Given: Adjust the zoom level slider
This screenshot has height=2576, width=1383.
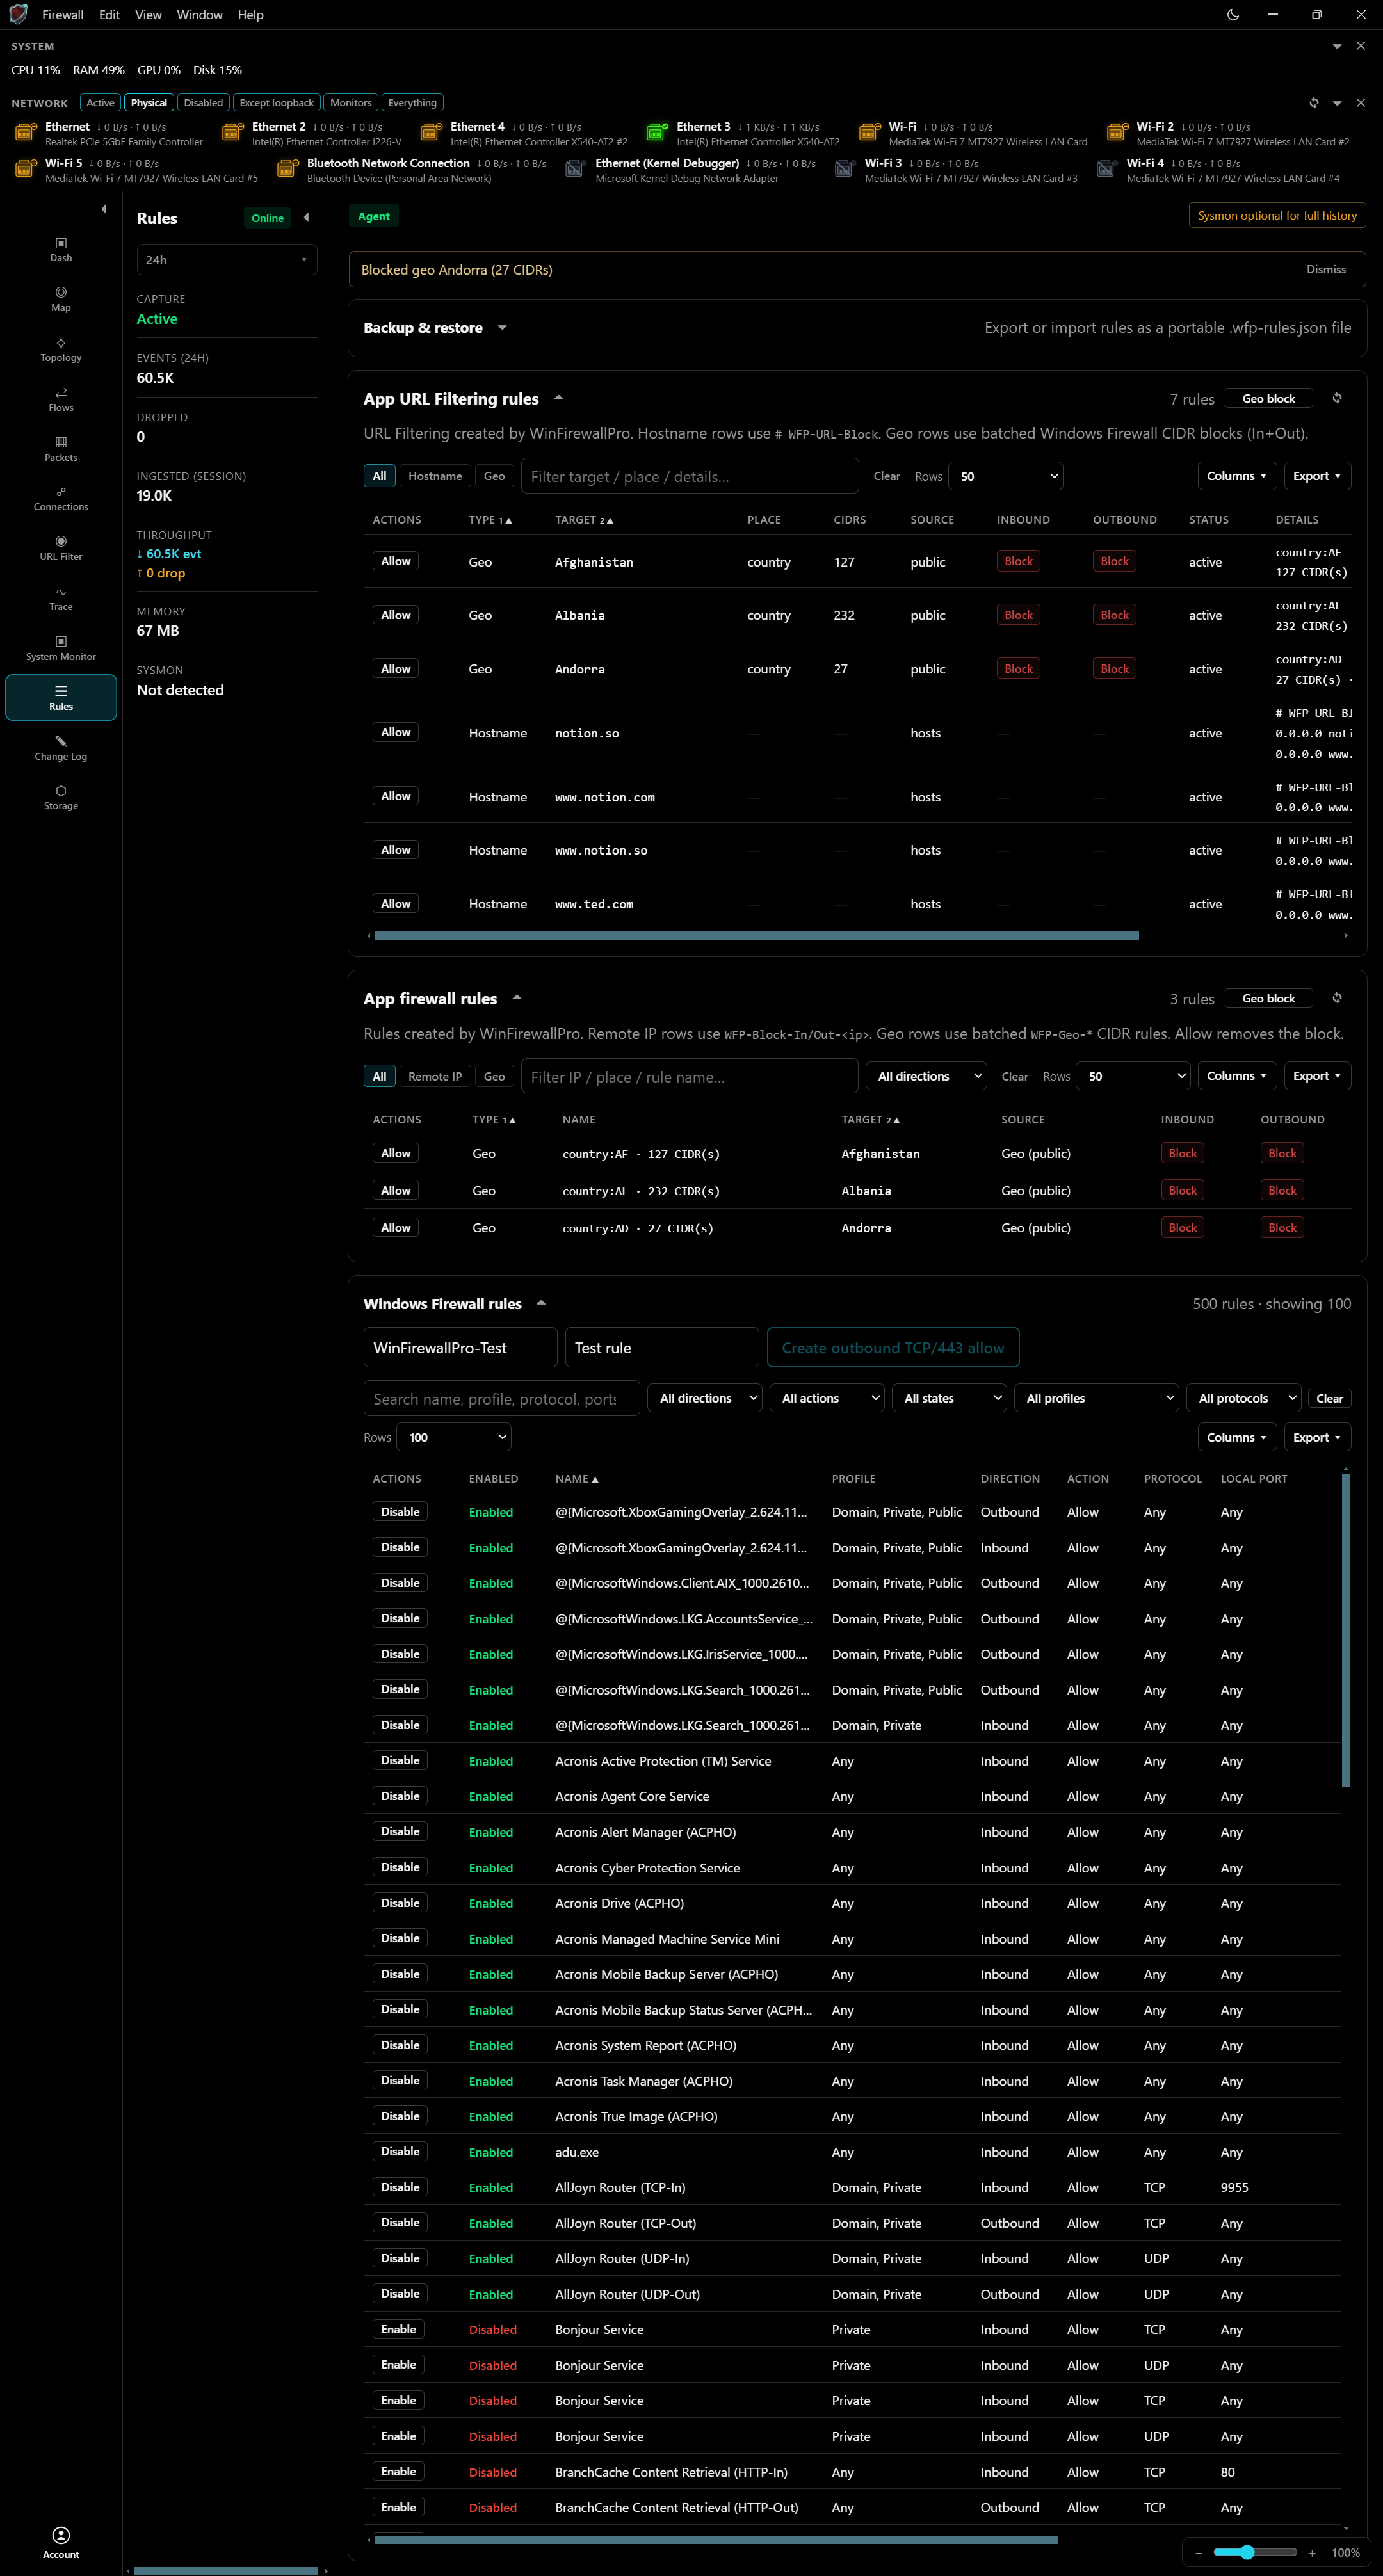Looking at the screenshot, I should tap(1254, 2553).
